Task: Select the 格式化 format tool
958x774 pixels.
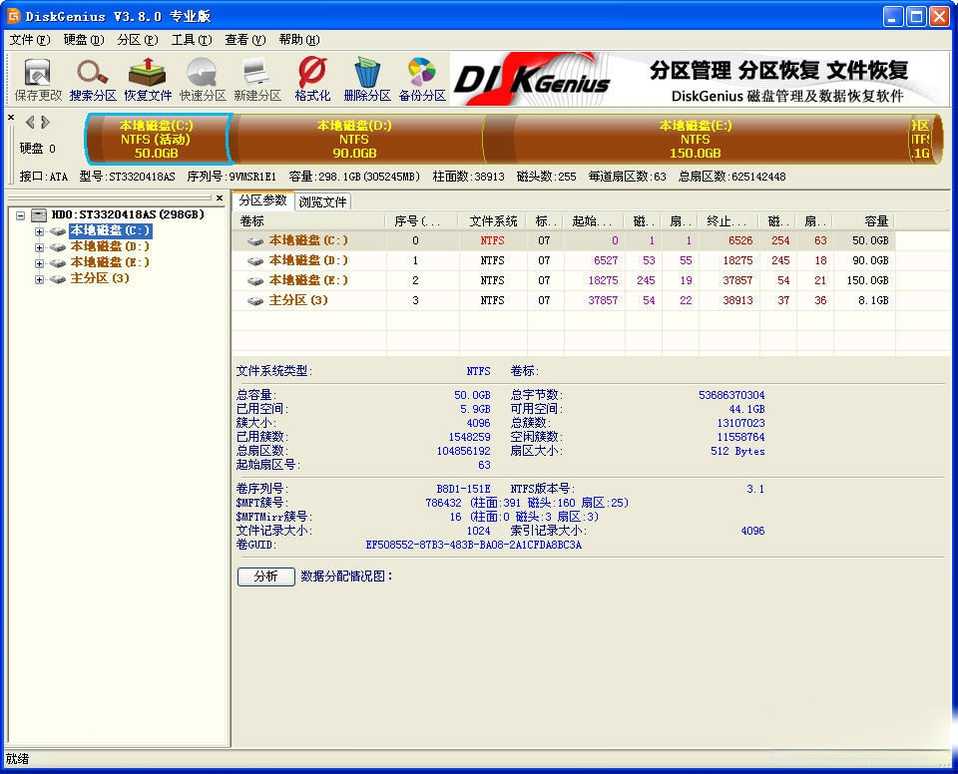Action: 312,79
